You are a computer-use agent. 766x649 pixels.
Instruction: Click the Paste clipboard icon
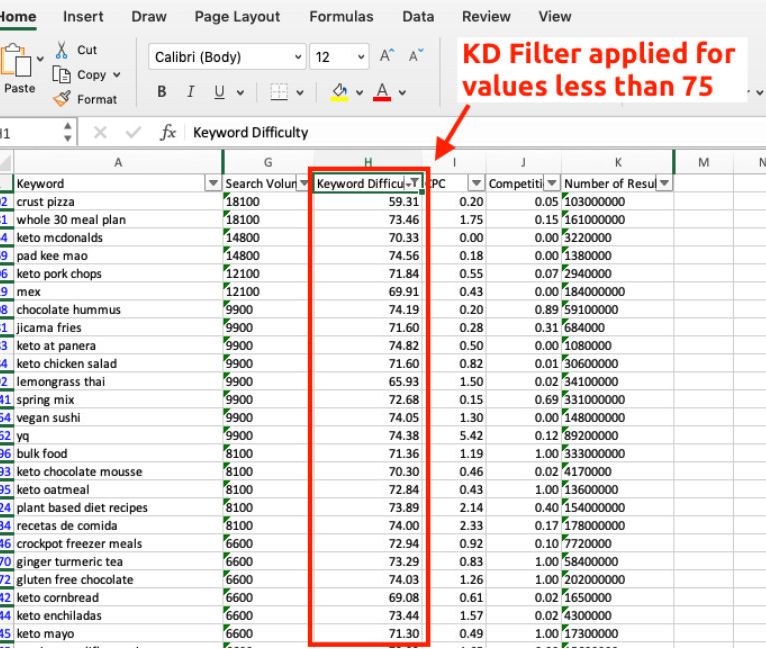[18, 62]
